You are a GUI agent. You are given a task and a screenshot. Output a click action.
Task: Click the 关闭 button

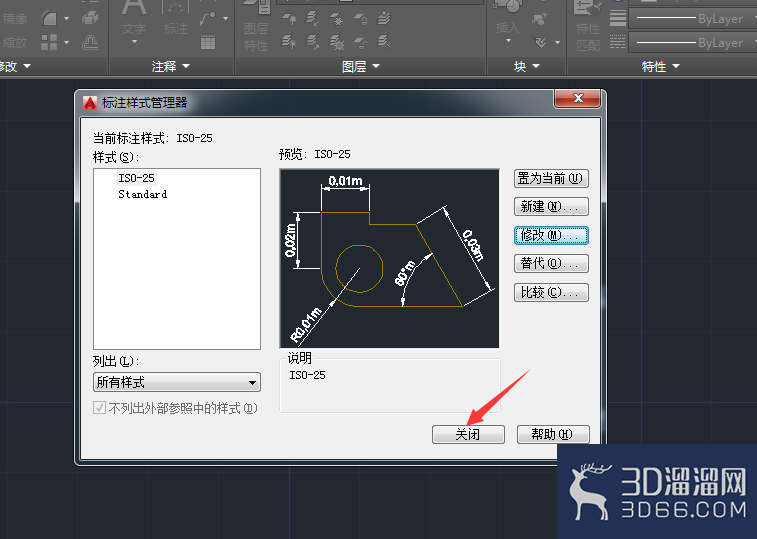click(x=468, y=434)
